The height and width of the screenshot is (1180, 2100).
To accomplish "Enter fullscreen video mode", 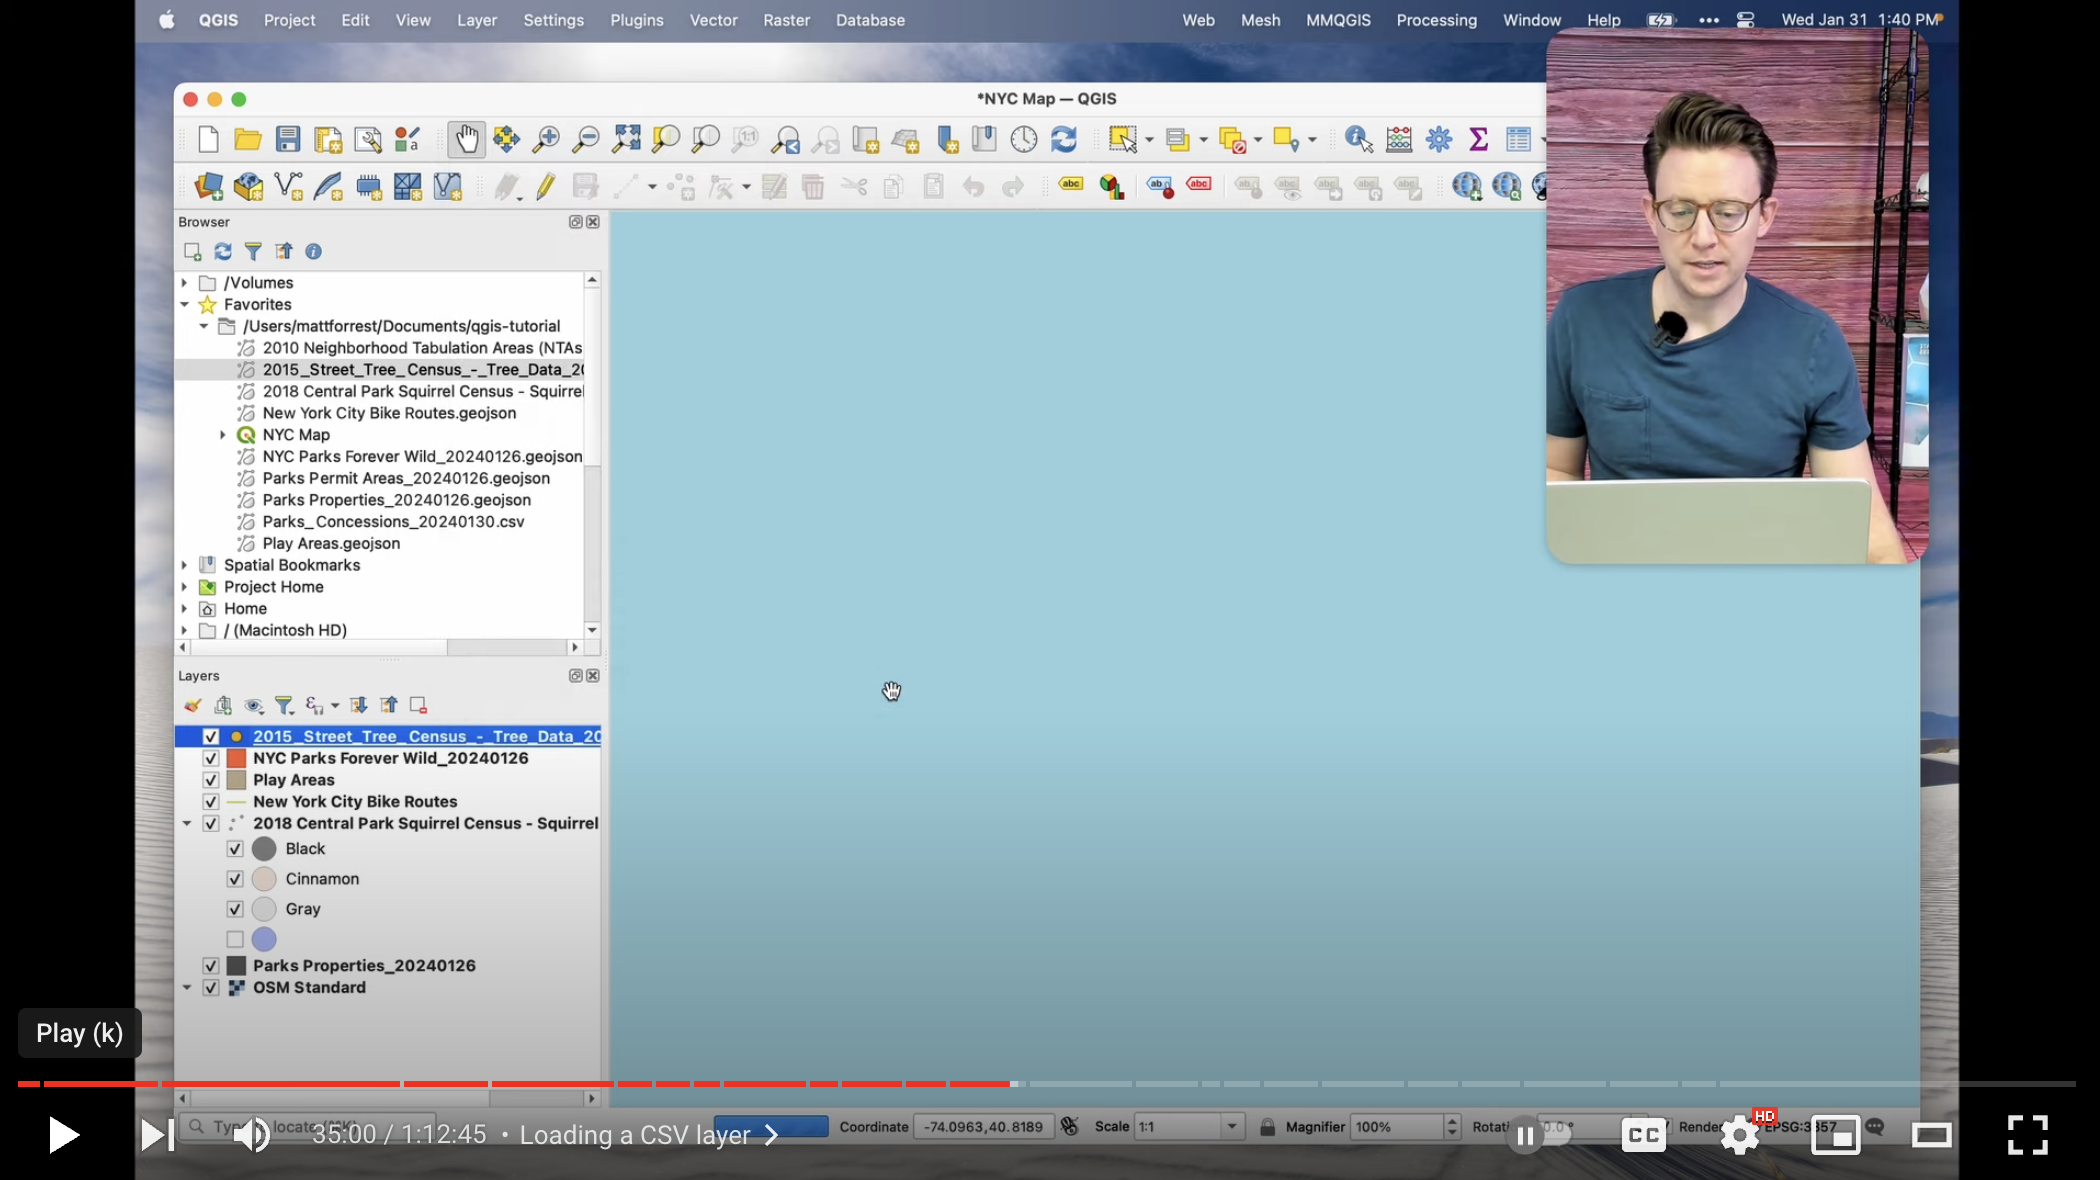I will click(2027, 1135).
